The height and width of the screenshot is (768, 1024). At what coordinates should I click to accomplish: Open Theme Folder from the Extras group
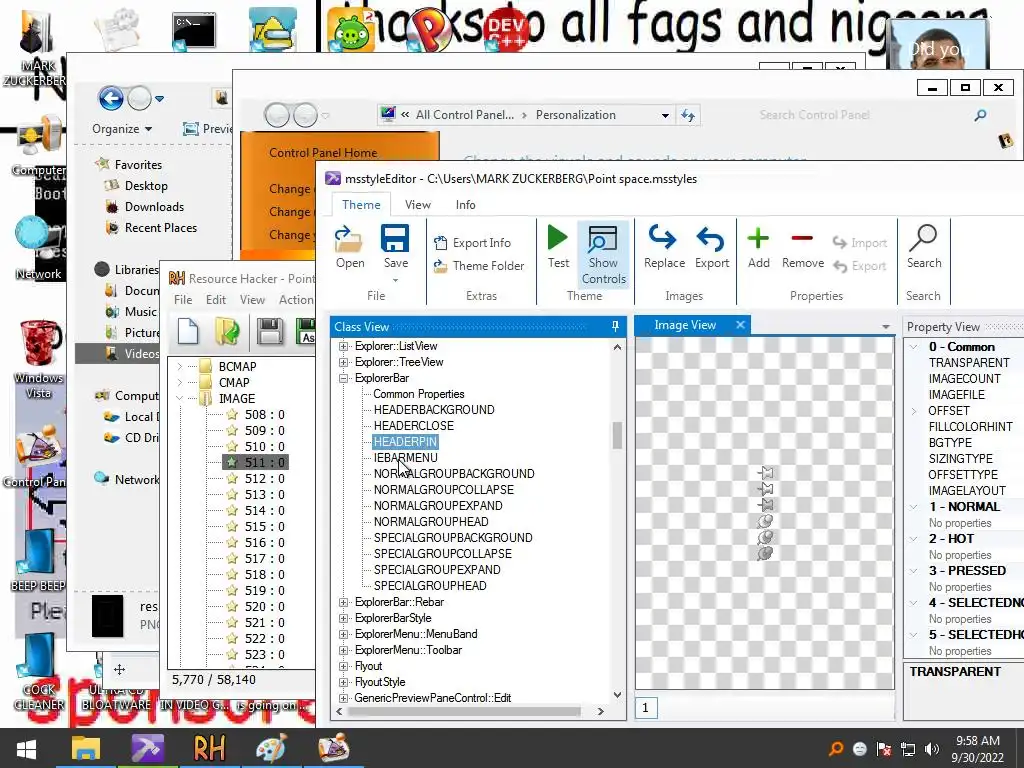click(479, 266)
